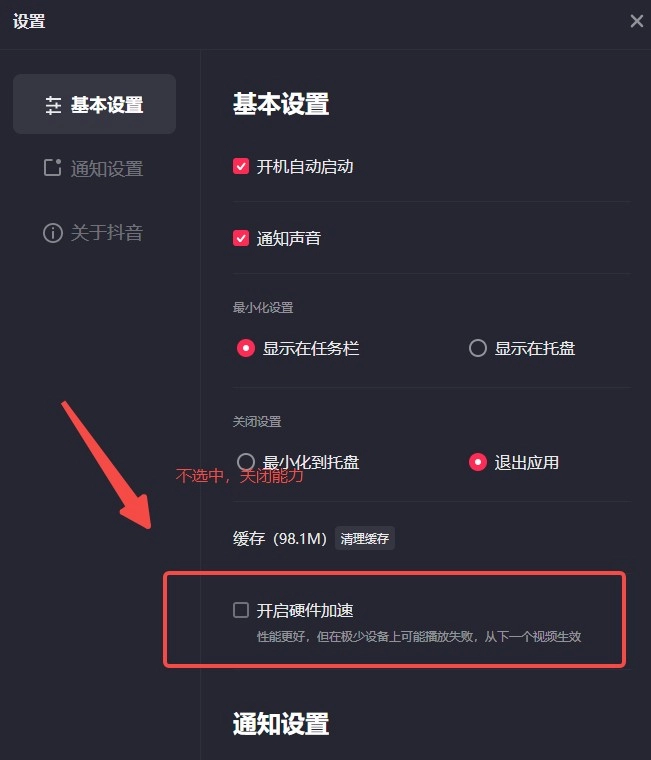
Task: Click the info icon beside 关于抖音
Action: 53,233
